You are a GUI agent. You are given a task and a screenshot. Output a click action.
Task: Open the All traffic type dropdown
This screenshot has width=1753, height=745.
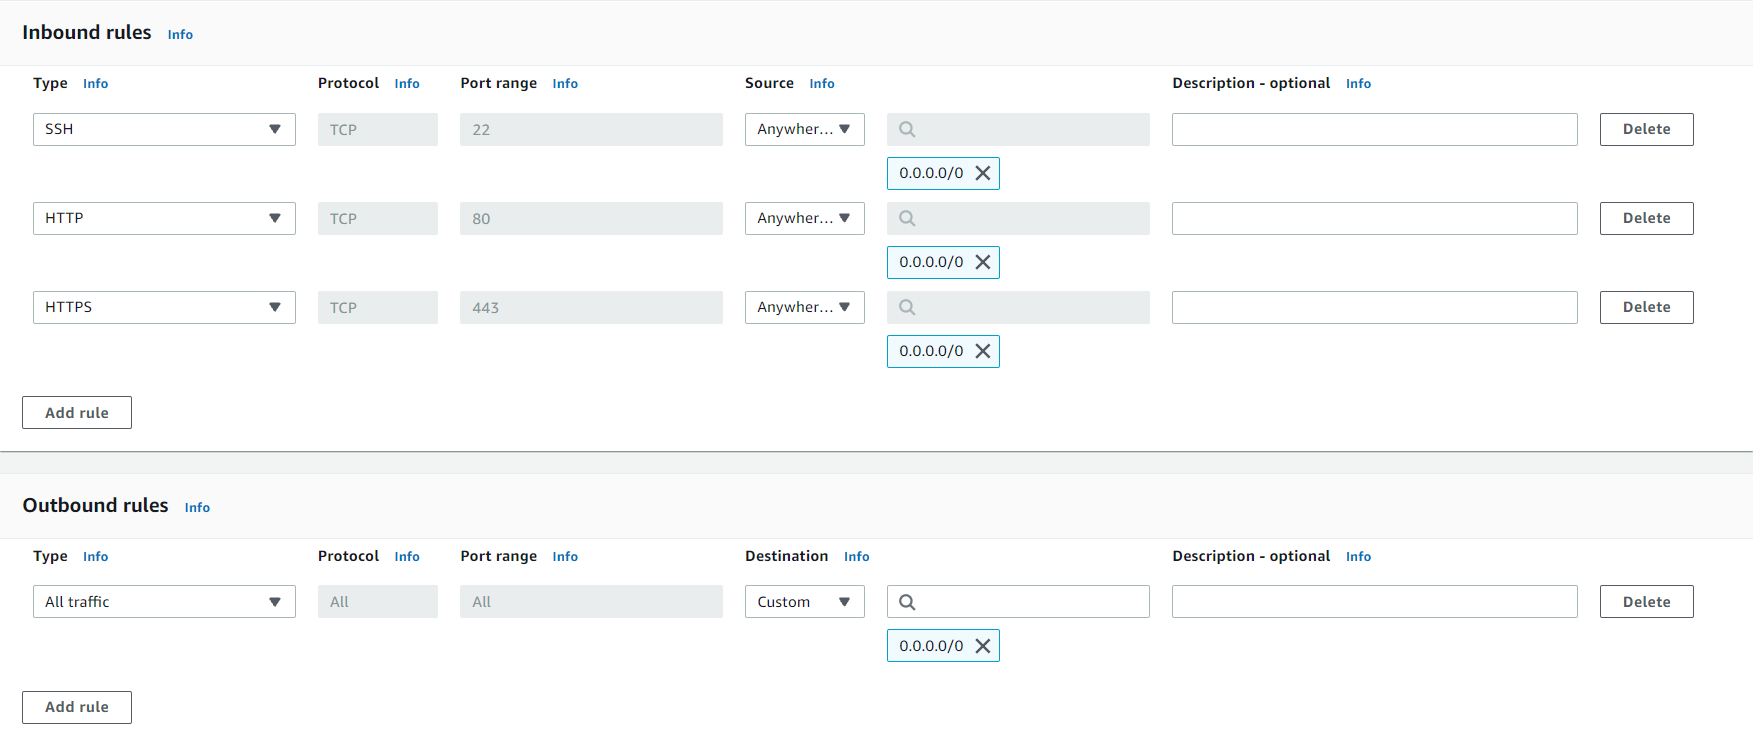(x=164, y=602)
